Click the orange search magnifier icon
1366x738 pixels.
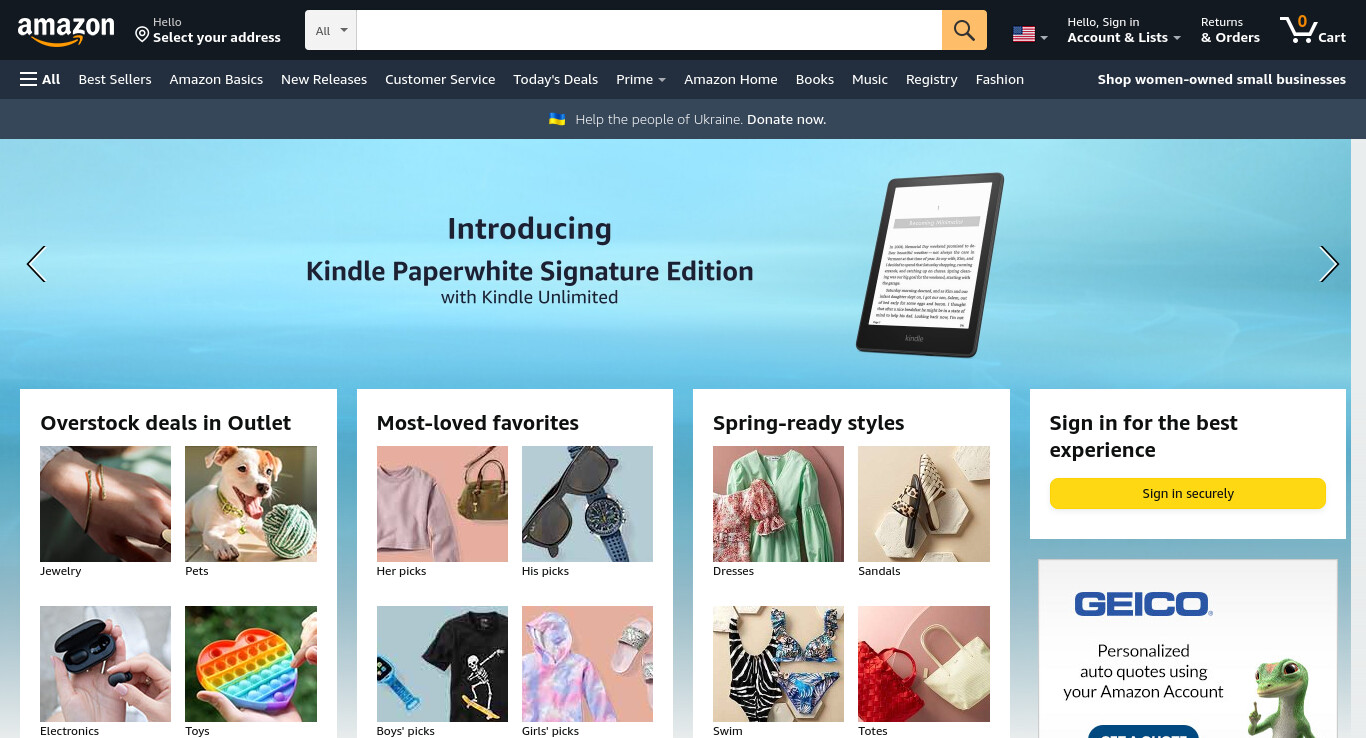964,30
